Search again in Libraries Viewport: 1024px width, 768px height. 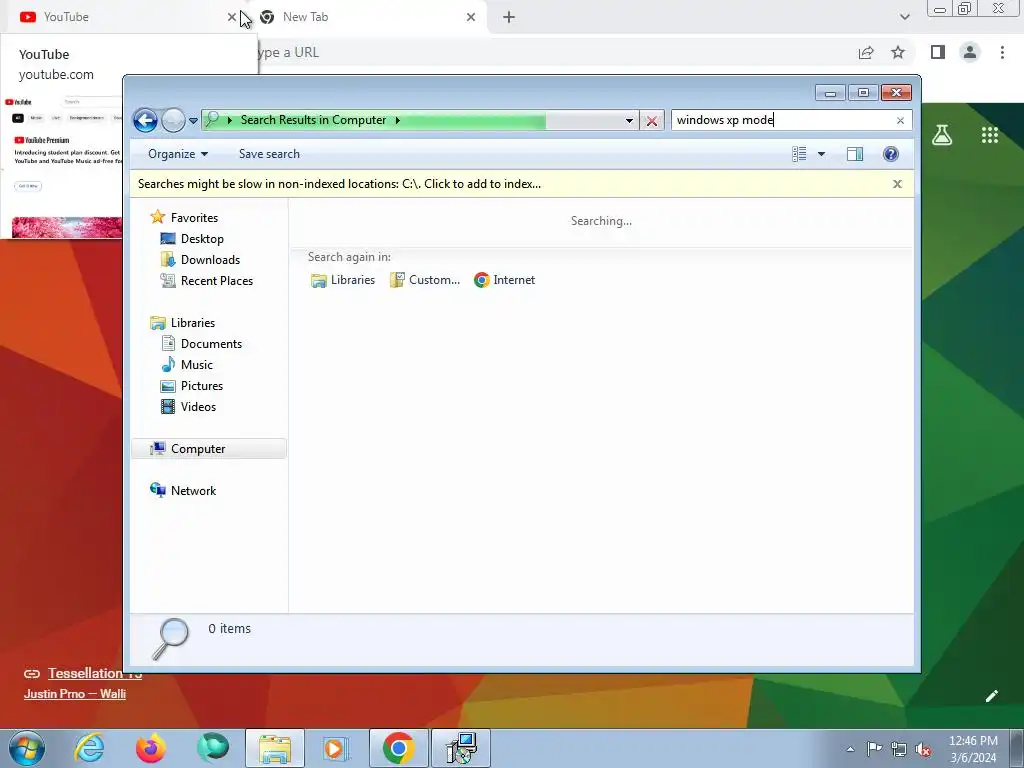pyautogui.click(x=343, y=280)
